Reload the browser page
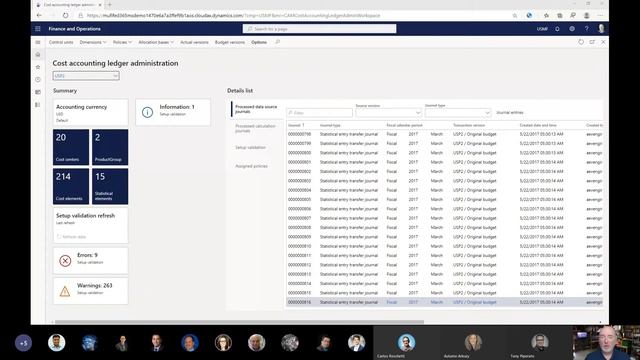 [65, 16]
